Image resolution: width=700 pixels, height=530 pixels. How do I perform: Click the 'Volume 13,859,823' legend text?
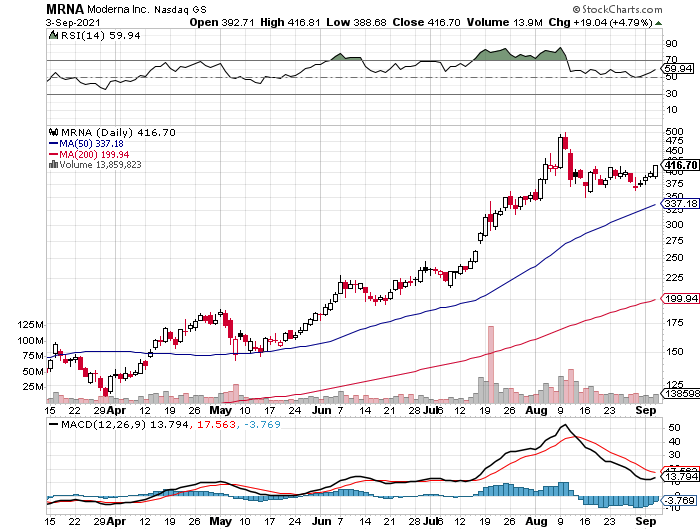tap(100, 165)
